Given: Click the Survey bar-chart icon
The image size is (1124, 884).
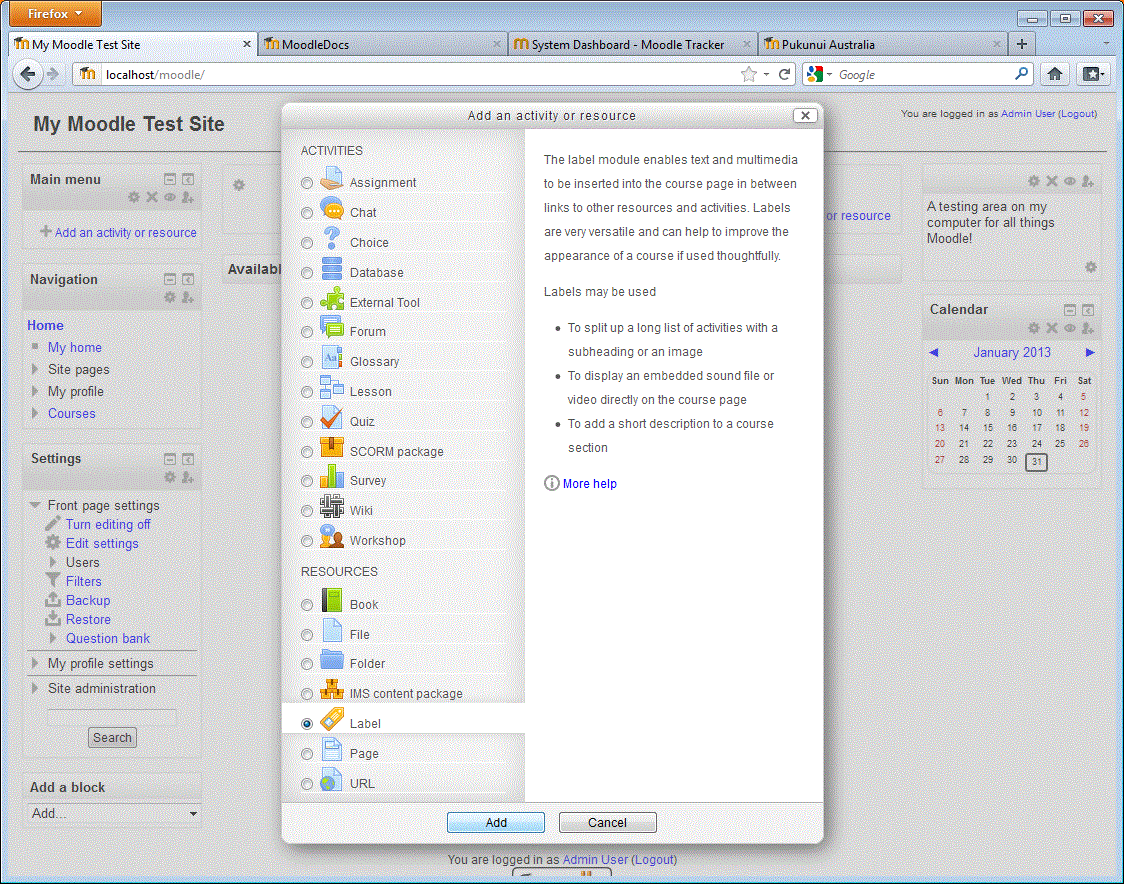Looking at the screenshot, I should (331, 477).
